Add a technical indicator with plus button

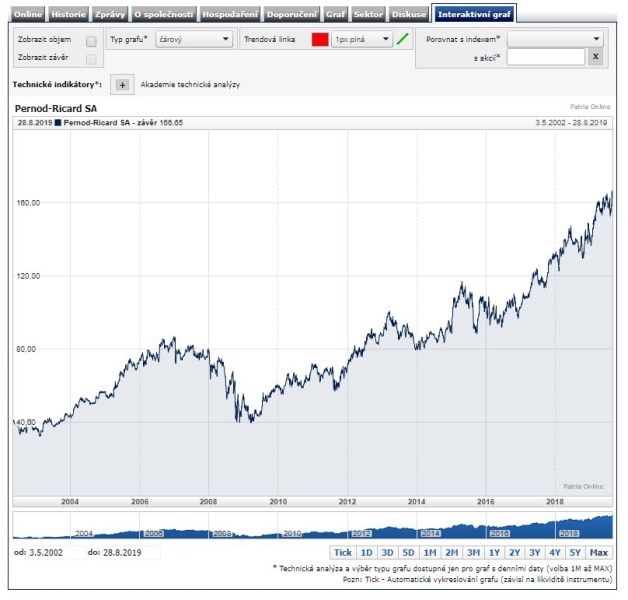(x=122, y=86)
